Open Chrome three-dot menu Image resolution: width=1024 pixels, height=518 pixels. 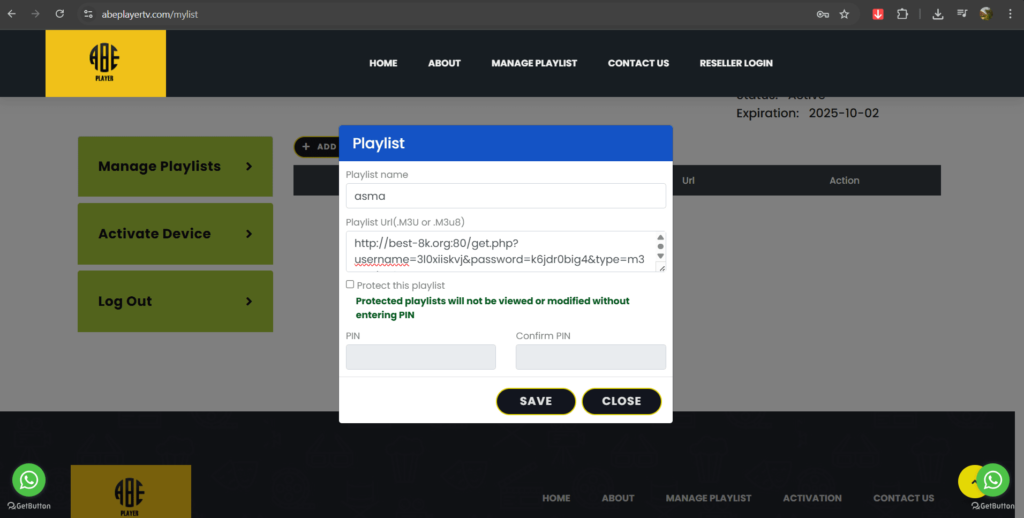(1010, 14)
